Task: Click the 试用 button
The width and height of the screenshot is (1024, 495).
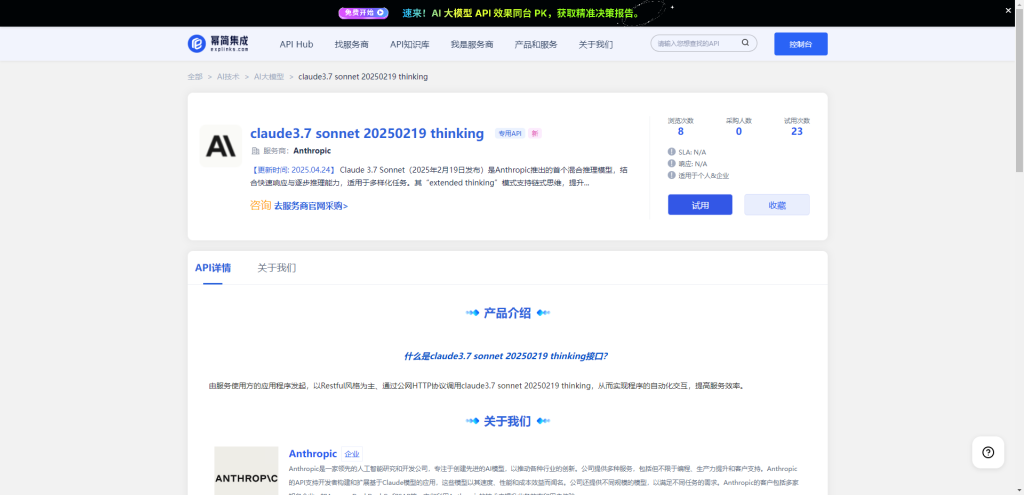Action: (700, 204)
